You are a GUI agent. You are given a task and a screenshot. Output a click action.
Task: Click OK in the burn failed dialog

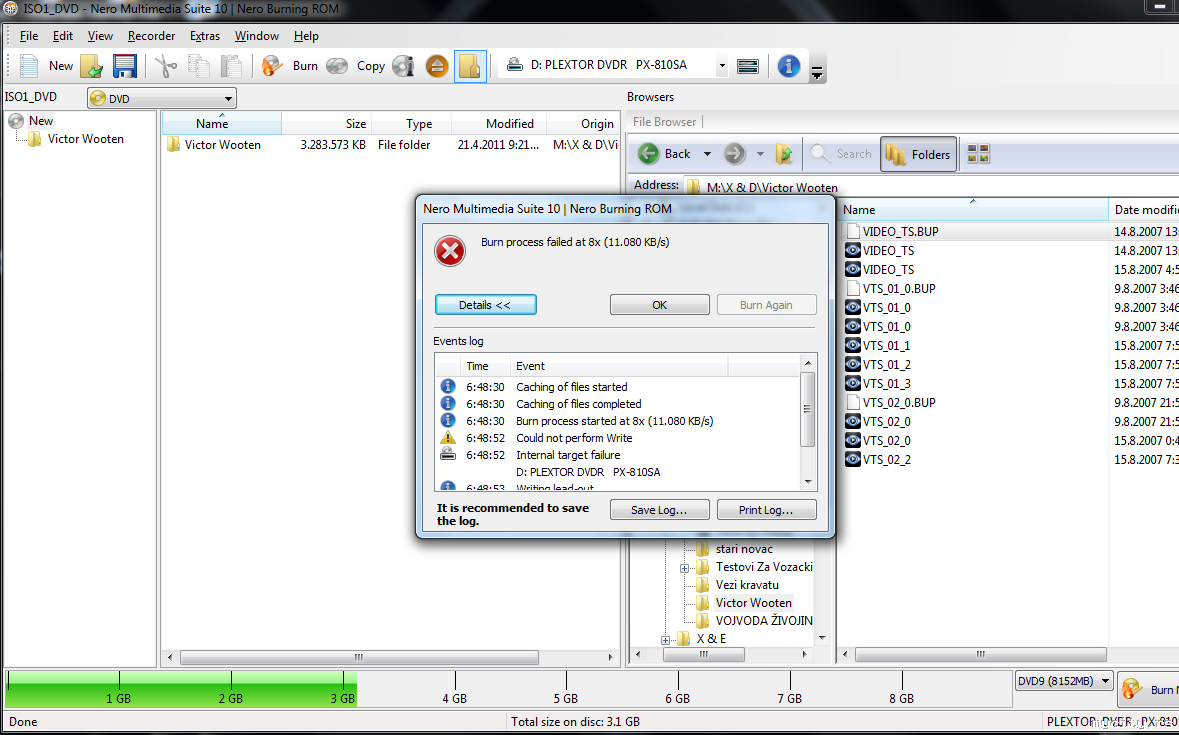659,304
